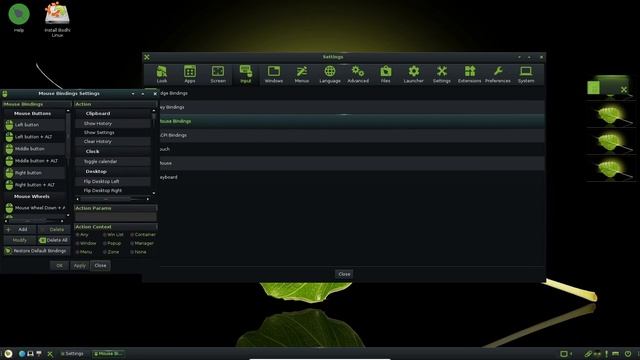Open the Bodhi start menu in taskbar

pyautogui.click(x=8, y=353)
